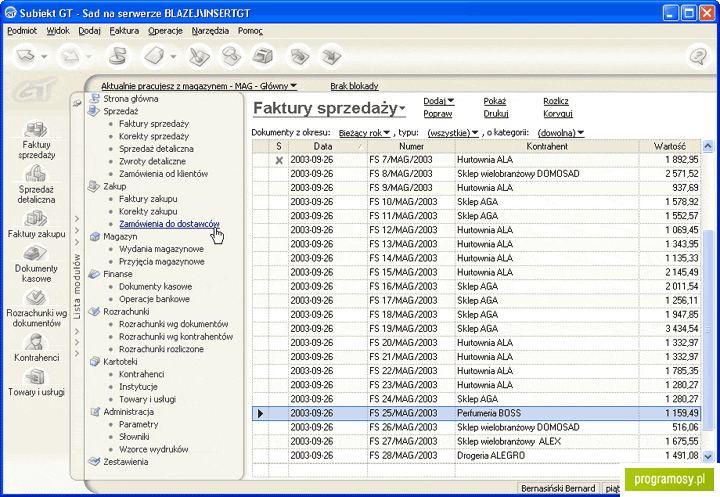
Task: Click the S-shaped toolbar icon
Action: [118, 56]
